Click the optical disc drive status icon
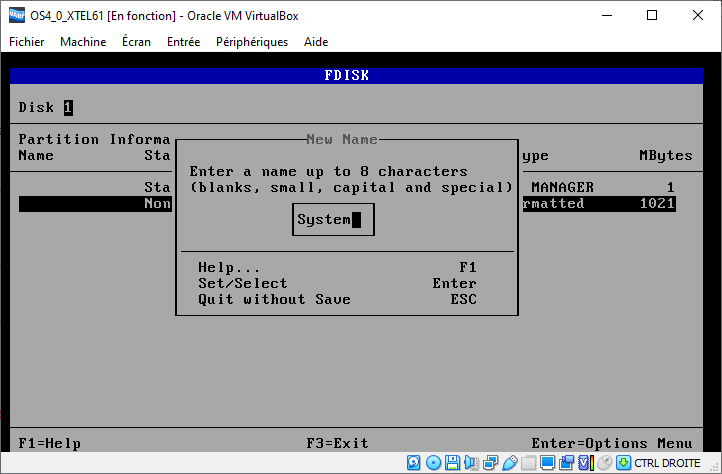This screenshot has width=722, height=474. click(434, 463)
